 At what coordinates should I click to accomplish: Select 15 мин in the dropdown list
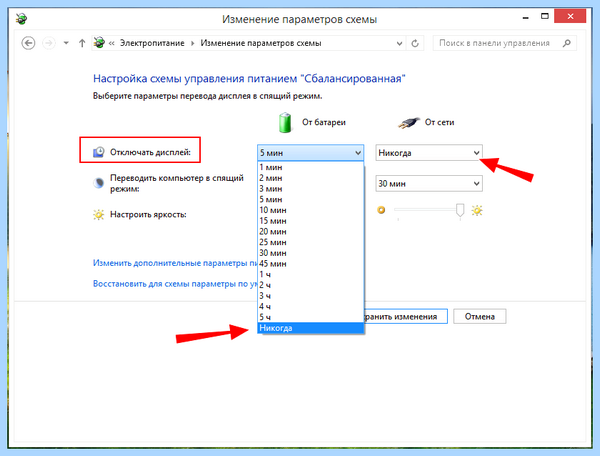[x=310, y=221]
